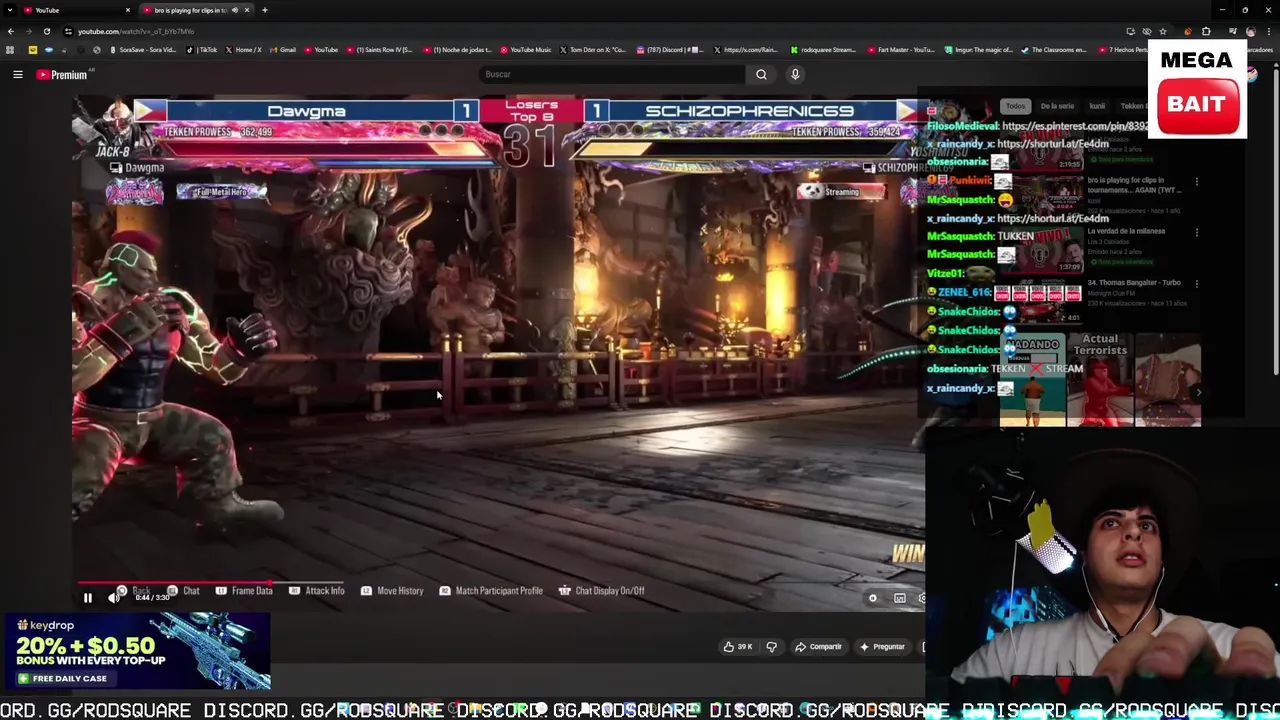Pause the video playback
This screenshot has height=720, width=1280.
87,598
